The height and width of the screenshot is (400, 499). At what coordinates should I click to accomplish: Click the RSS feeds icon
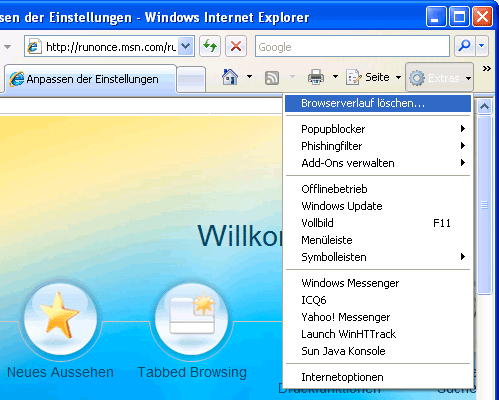272,78
